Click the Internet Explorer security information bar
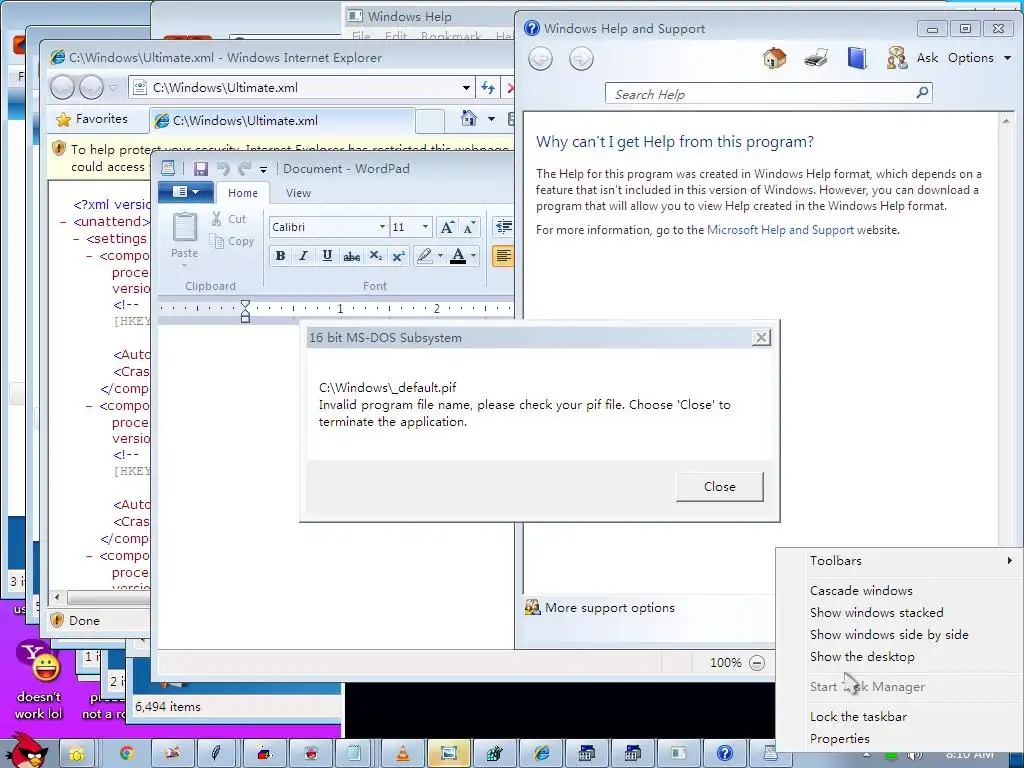1024x768 pixels. [x=280, y=158]
